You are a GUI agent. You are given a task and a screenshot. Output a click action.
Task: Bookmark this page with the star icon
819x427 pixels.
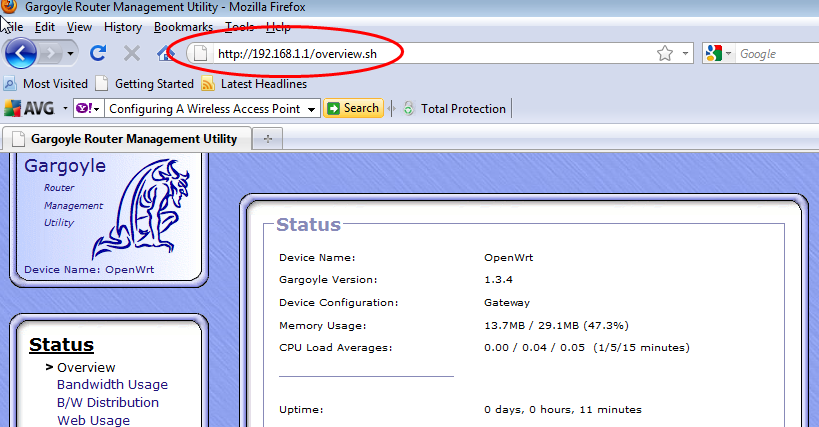coord(665,53)
